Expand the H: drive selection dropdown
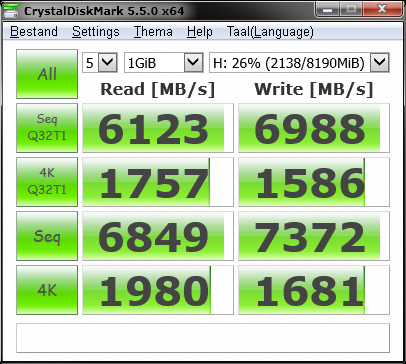Viewport: 406px width, 364px height. click(x=299, y=62)
